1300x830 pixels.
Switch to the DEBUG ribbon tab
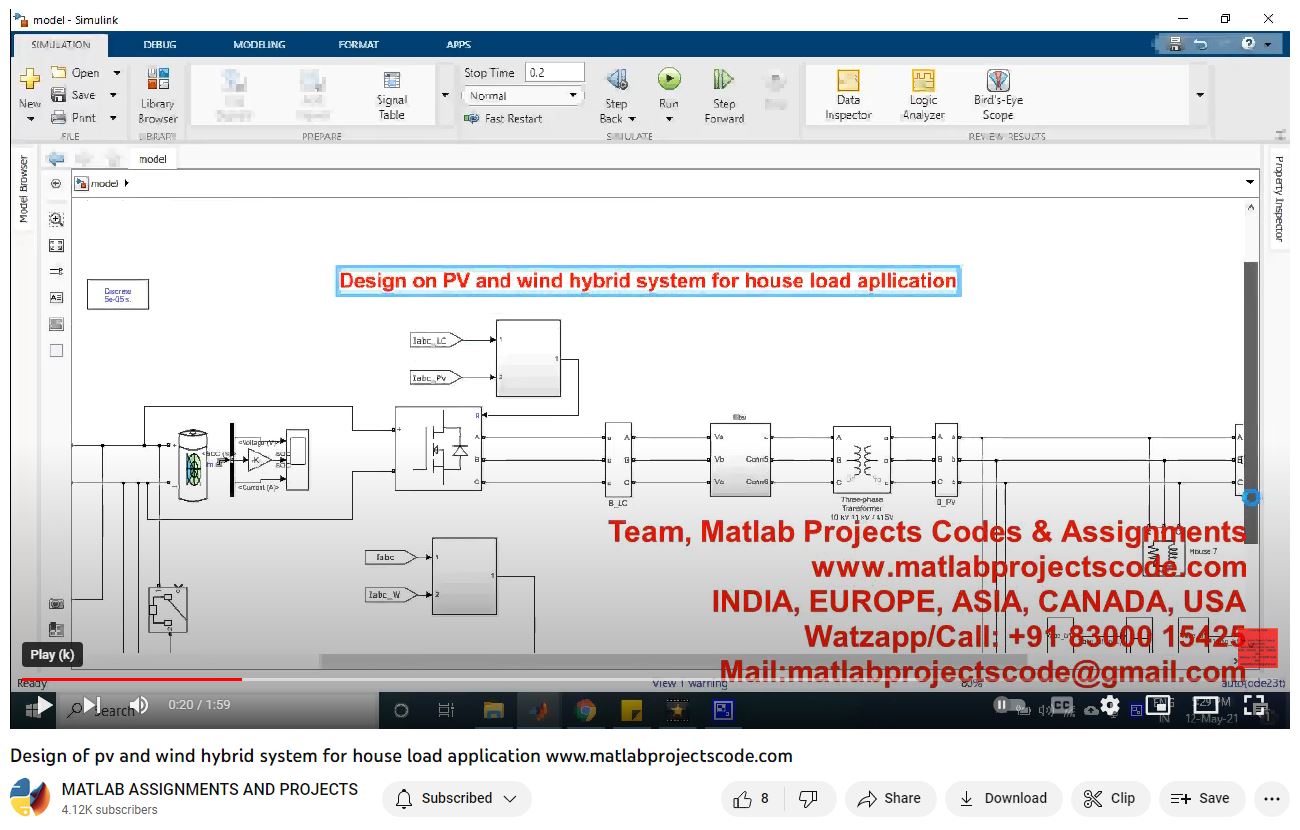click(160, 45)
